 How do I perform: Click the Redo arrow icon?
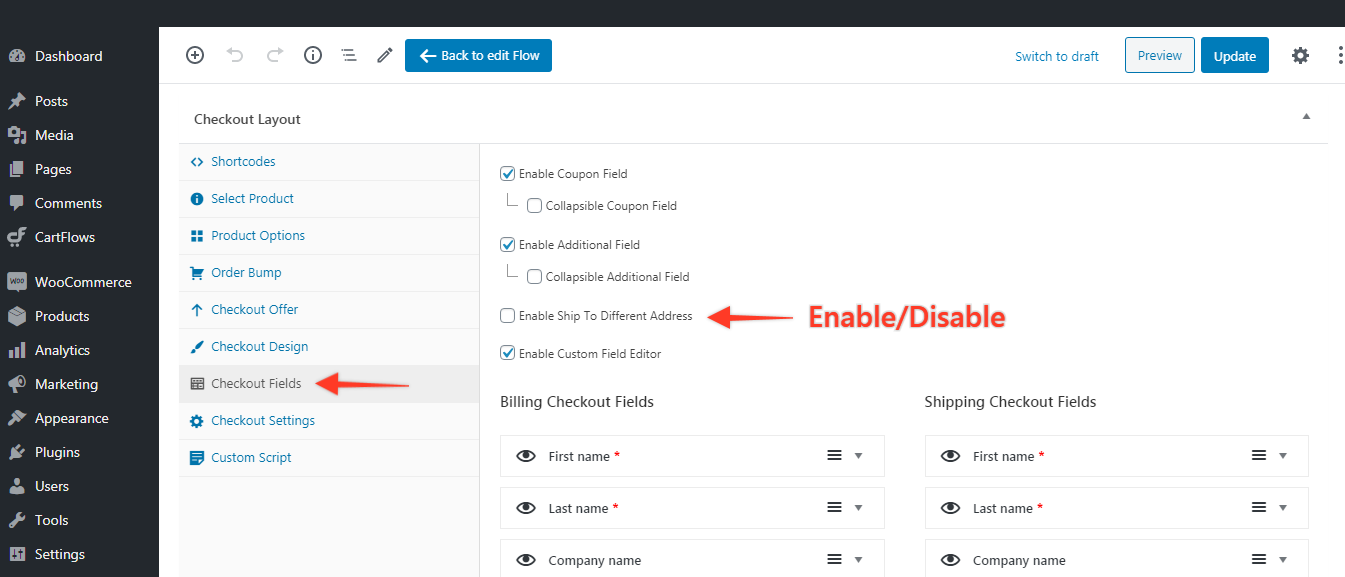point(274,55)
